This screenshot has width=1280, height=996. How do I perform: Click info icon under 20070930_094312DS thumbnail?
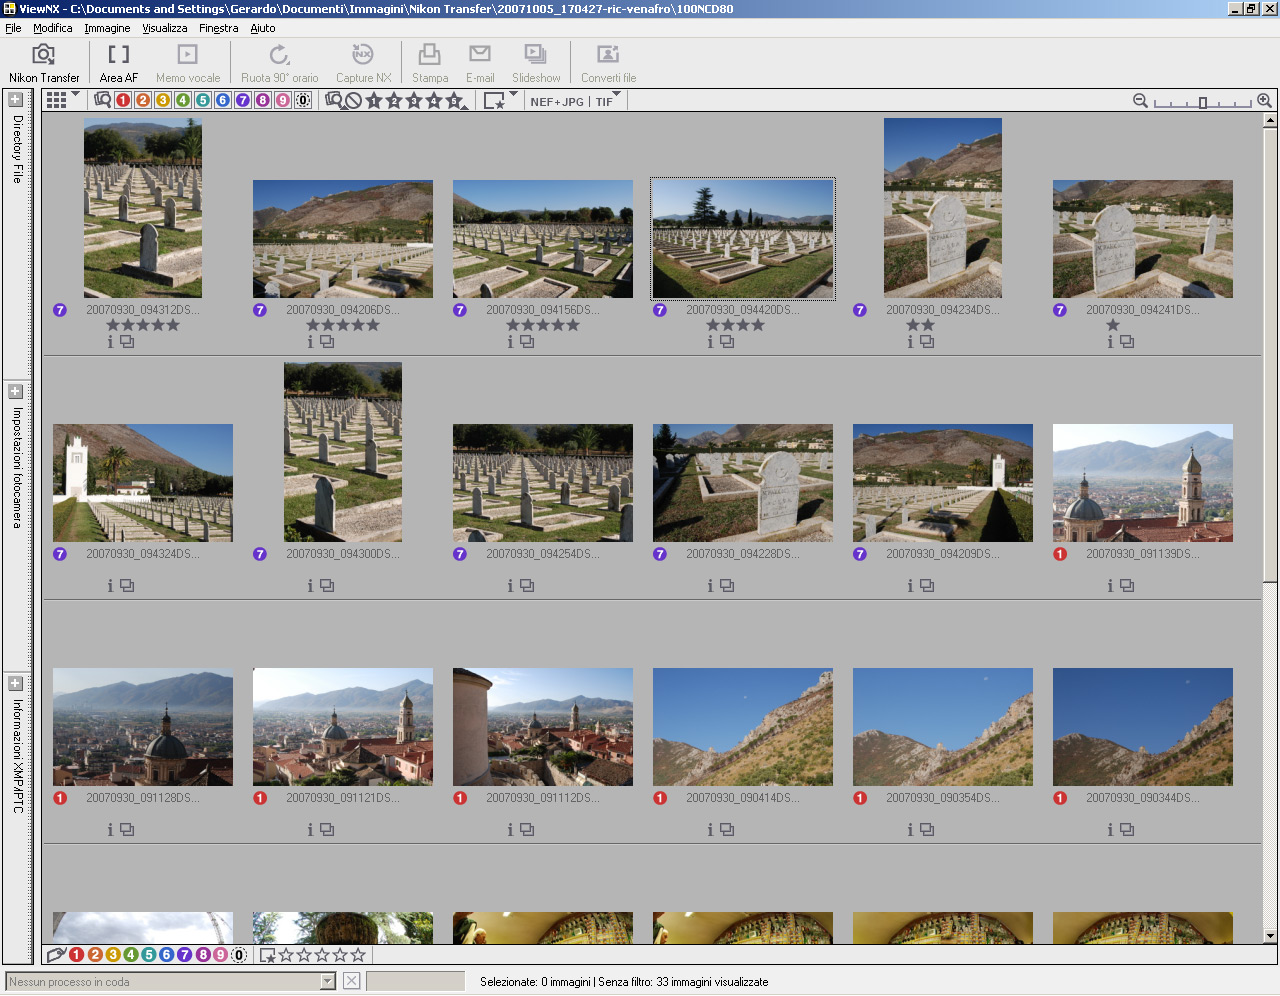[110, 342]
